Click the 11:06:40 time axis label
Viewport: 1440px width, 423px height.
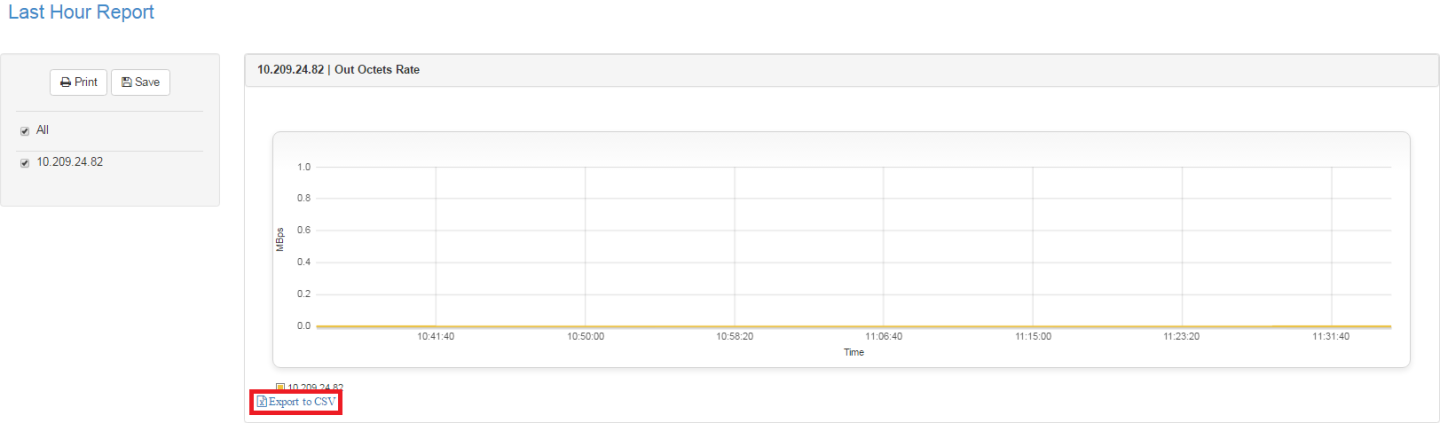[x=883, y=337]
